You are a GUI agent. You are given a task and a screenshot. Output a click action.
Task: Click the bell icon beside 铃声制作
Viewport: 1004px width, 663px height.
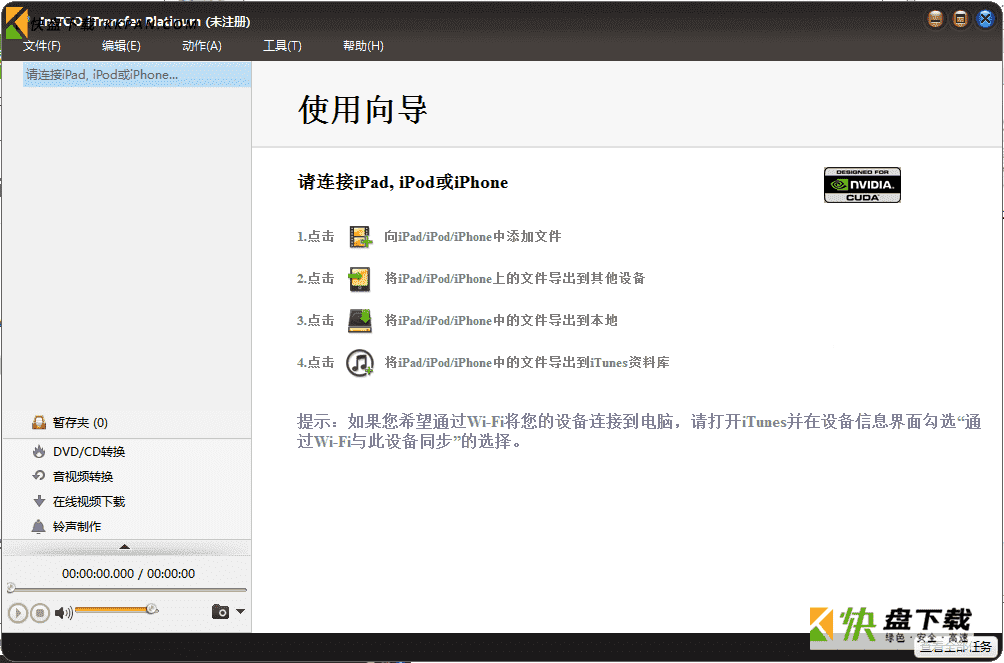tap(38, 527)
